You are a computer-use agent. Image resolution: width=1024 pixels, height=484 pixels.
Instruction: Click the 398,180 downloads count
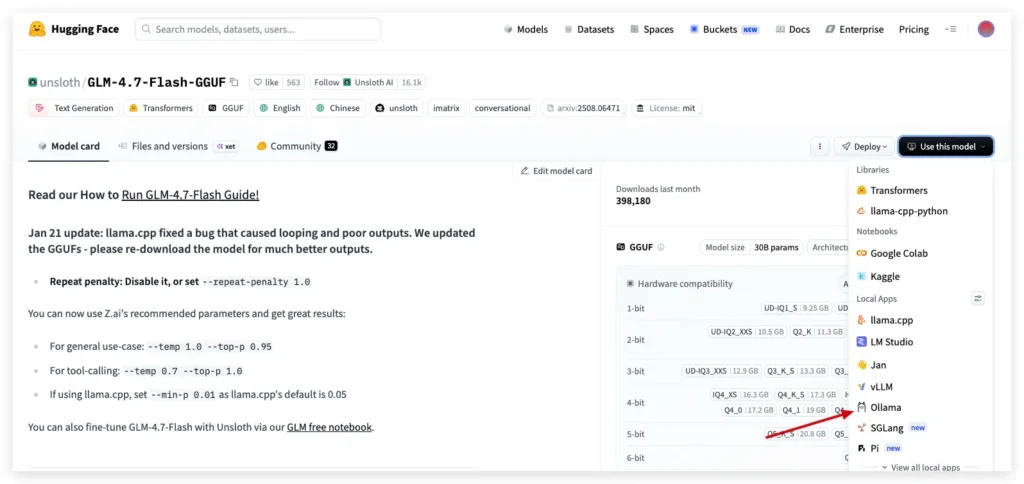(633, 201)
